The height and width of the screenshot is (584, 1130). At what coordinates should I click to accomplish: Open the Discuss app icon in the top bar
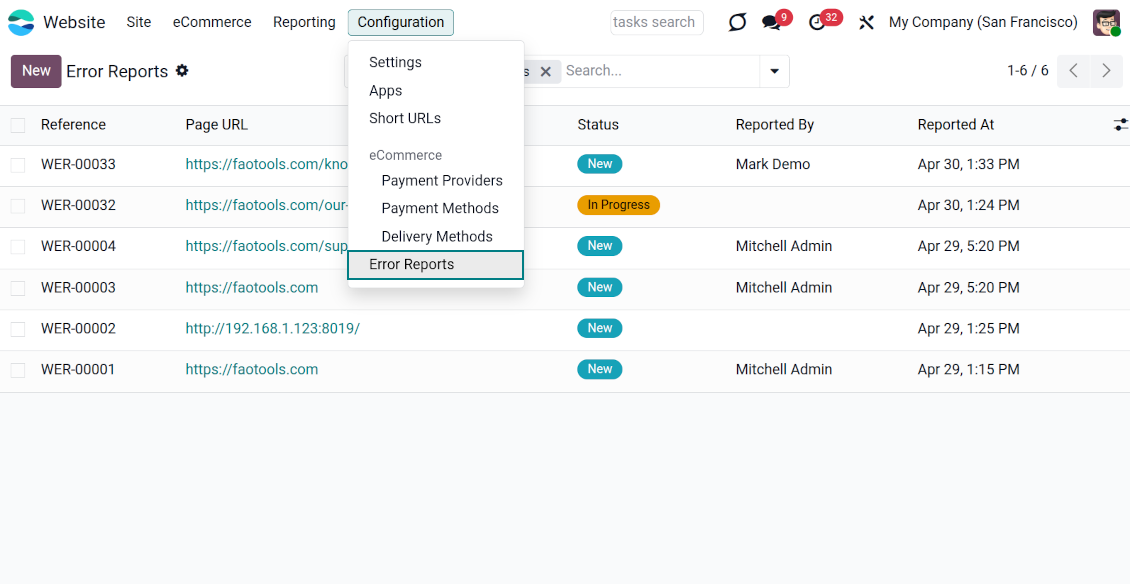[x=737, y=21]
